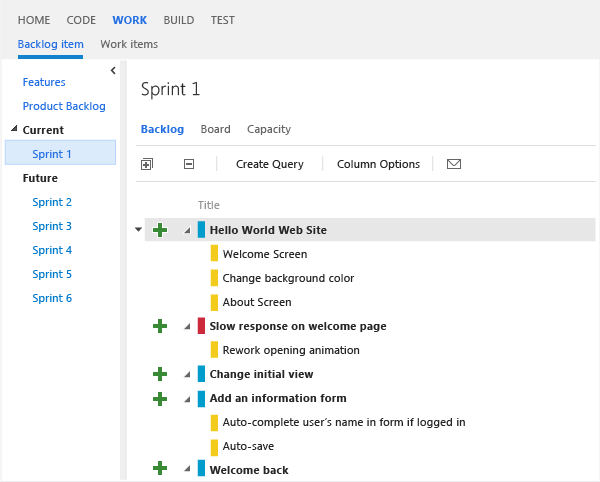Click the expand all icon in toolbar
Image resolution: width=600 pixels, height=482 pixels.
pyautogui.click(x=147, y=164)
